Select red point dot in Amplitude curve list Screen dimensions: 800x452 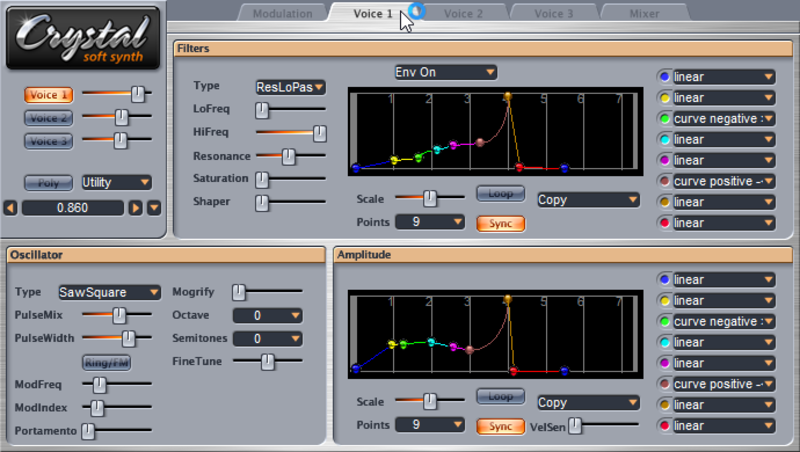tap(664, 426)
